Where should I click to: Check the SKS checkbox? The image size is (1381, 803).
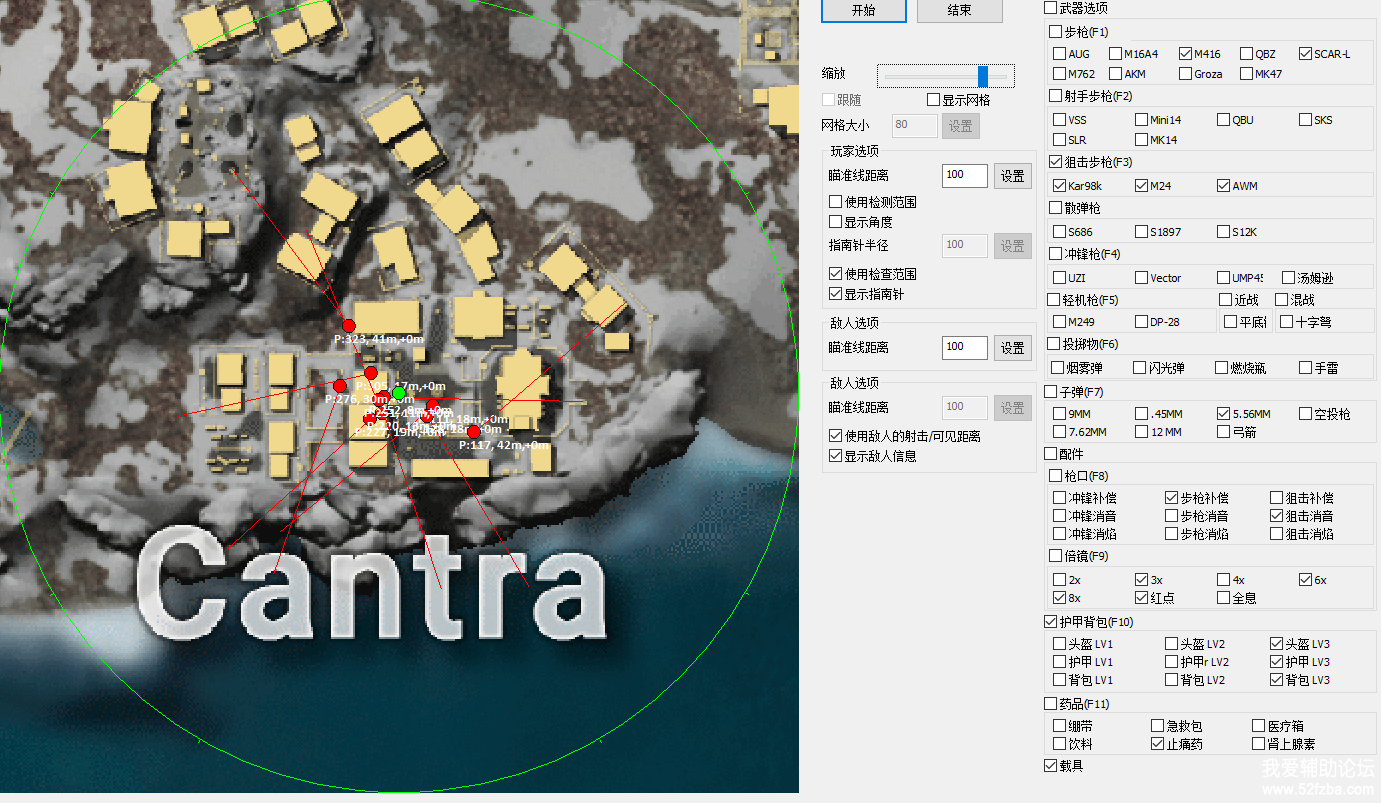click(1305, 120)
